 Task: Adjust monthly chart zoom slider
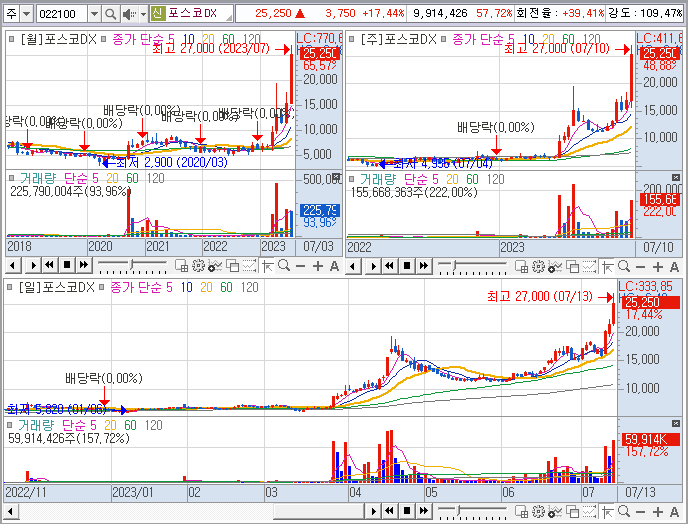tap(133, 266)
